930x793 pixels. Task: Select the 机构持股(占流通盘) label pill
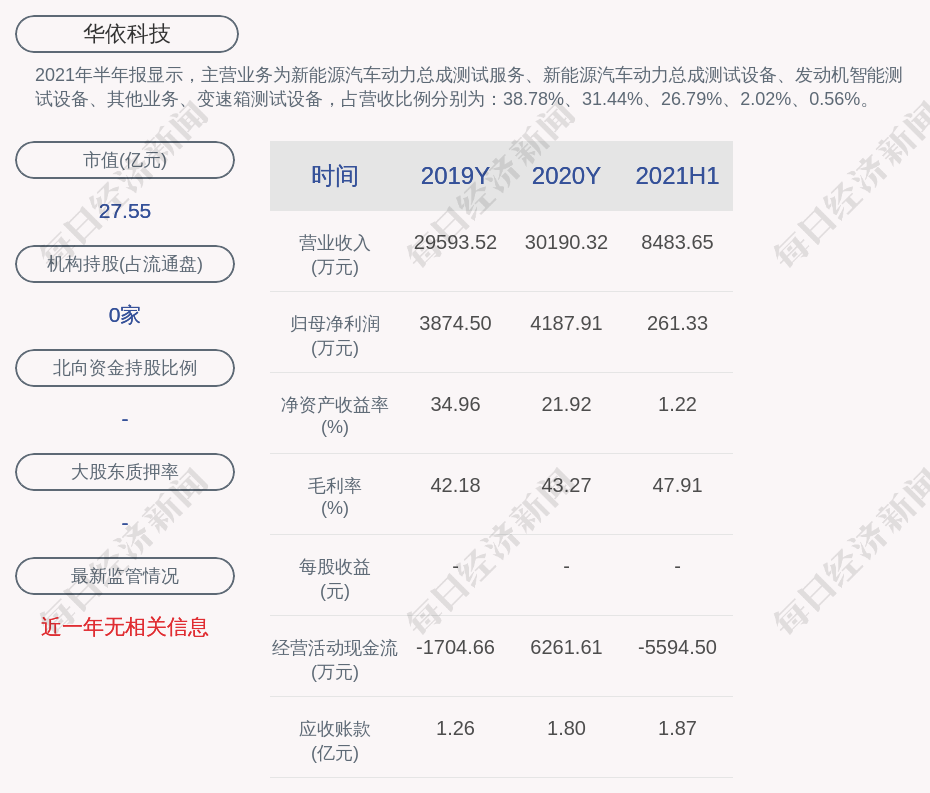[x=125, y=264]
